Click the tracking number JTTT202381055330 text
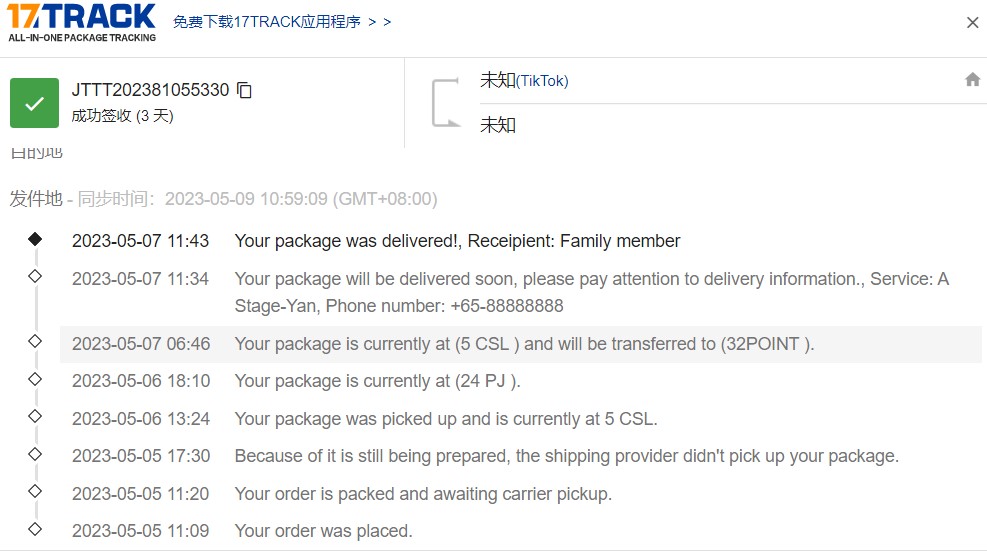 coord(150,90)
